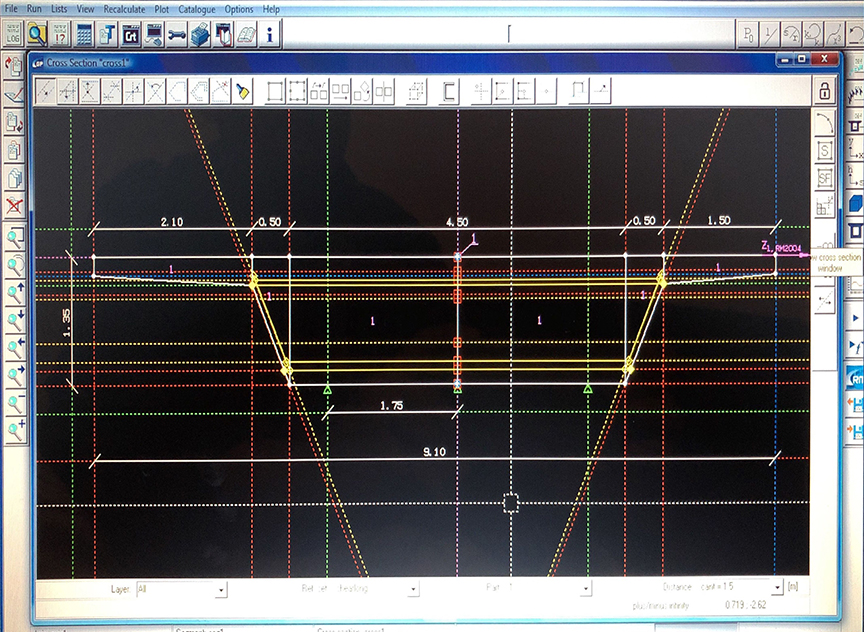This screenshot has height=632, width=864.
Task: Toggle the first line-snap tool button
Action: 45,91
